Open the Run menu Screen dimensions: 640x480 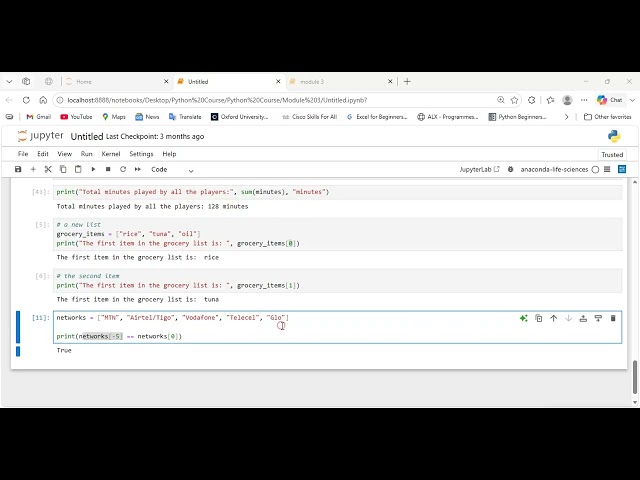click(x=87, y=154)
